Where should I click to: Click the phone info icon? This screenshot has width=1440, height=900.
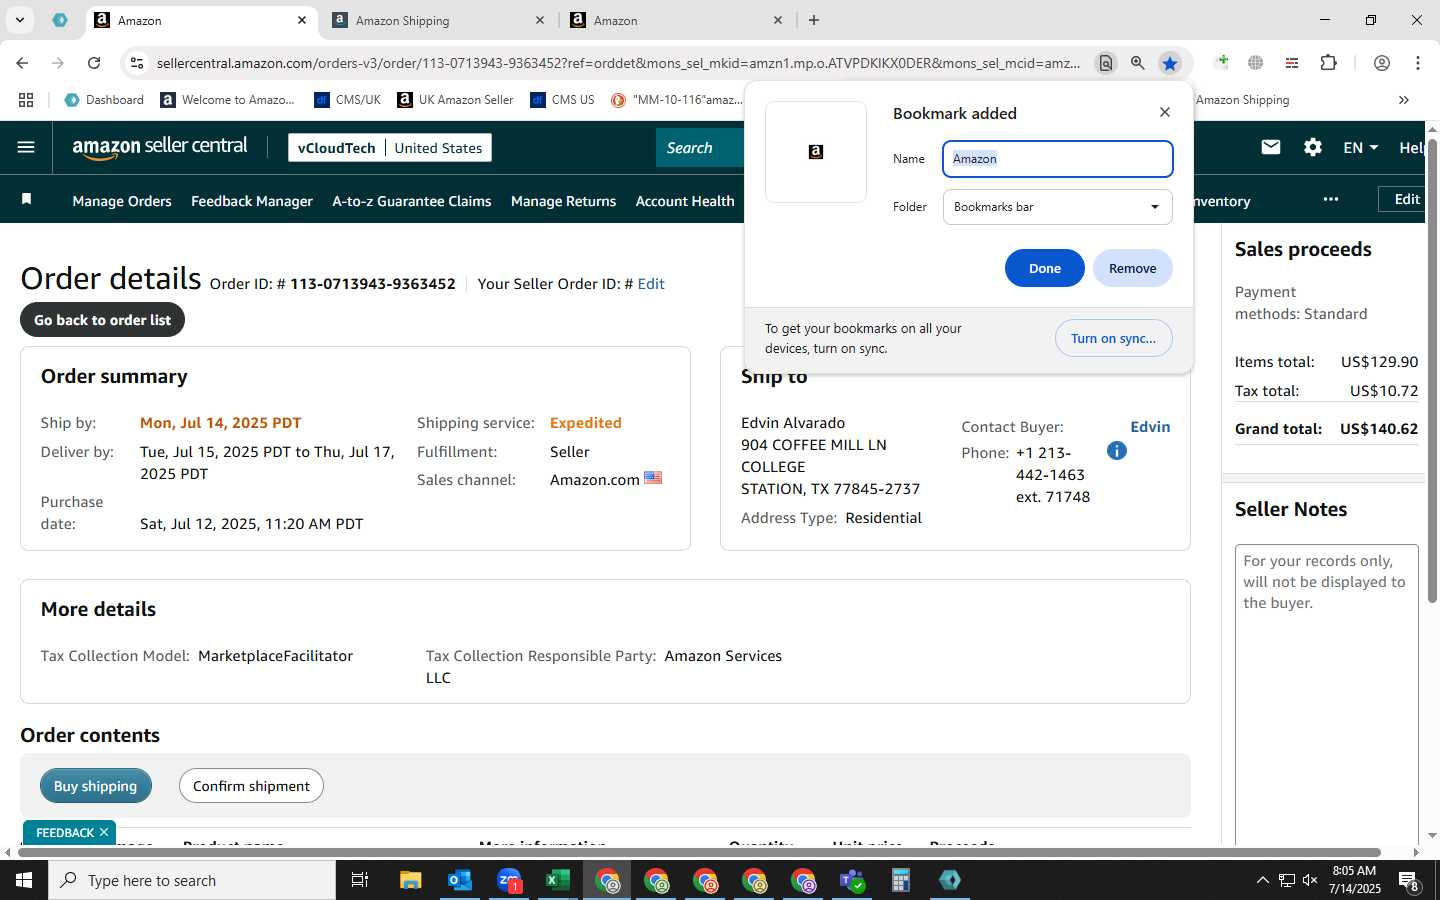(x=1117, y=451)
